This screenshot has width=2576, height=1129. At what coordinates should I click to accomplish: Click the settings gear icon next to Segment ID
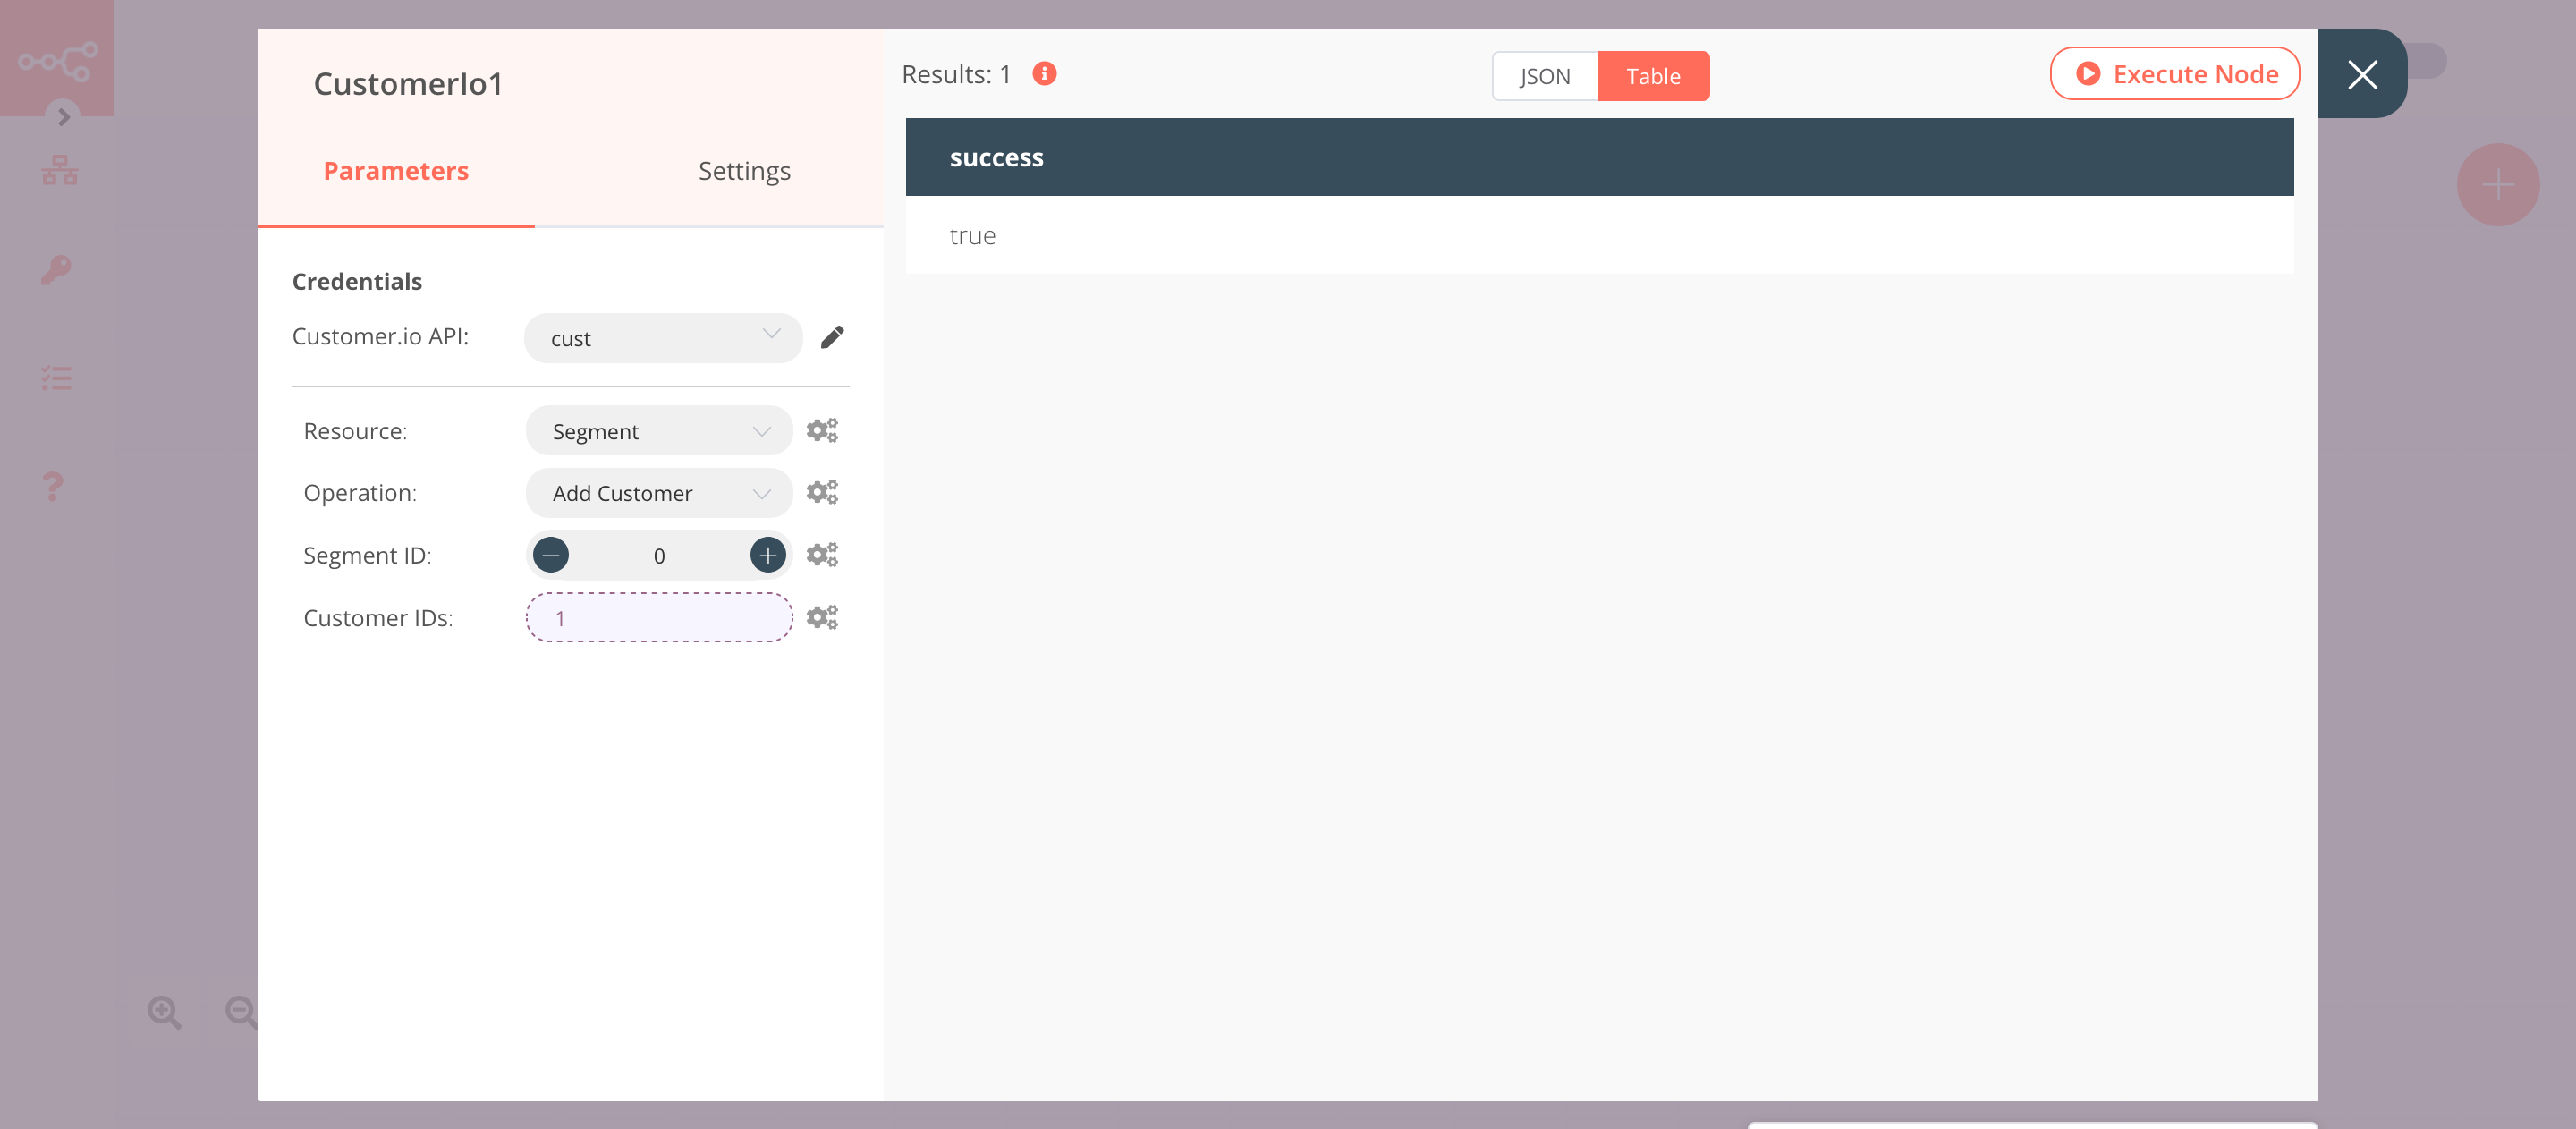tap(821, 554)
